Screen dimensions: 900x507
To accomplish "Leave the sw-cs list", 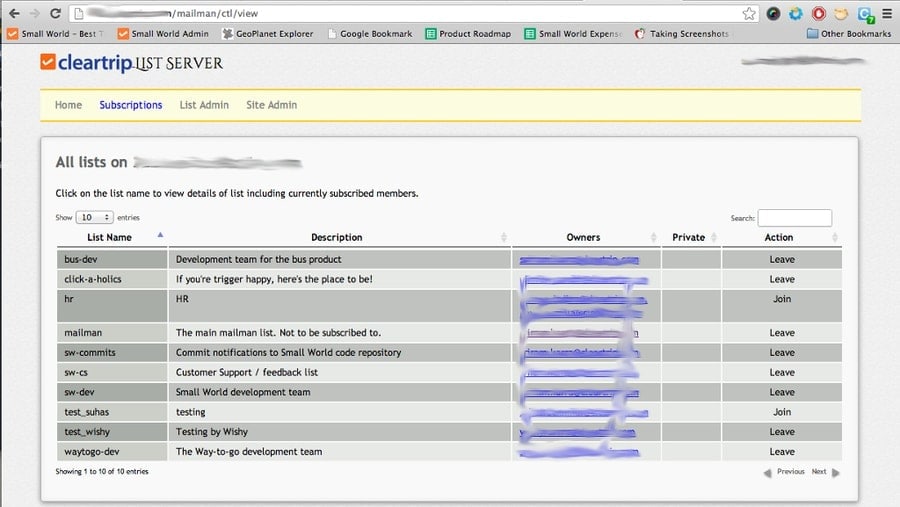I will click(x=782, y=373).
